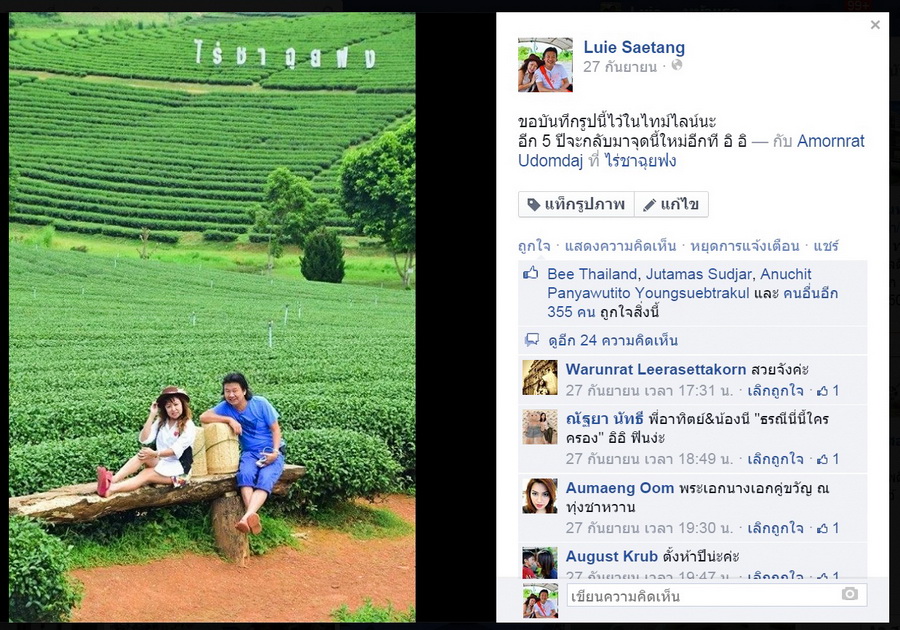Image resolution: width=900 pixels, height=630 pixels.
Task: Click thumbs-up icon on Aumaeng Oom's comment
Action: click(x=823, y=528)
